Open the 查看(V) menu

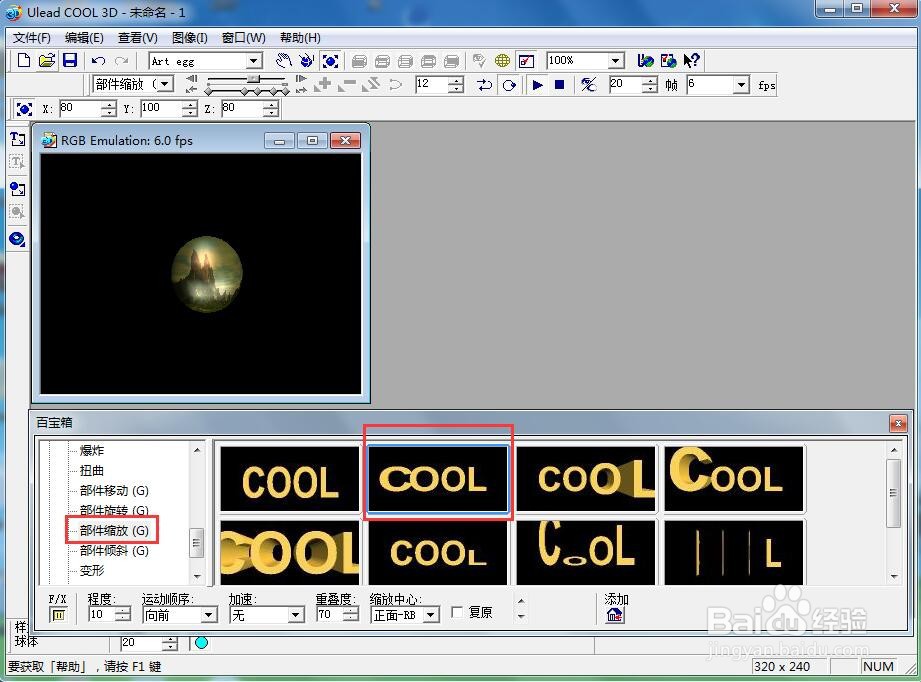click(x=137, y=38)
